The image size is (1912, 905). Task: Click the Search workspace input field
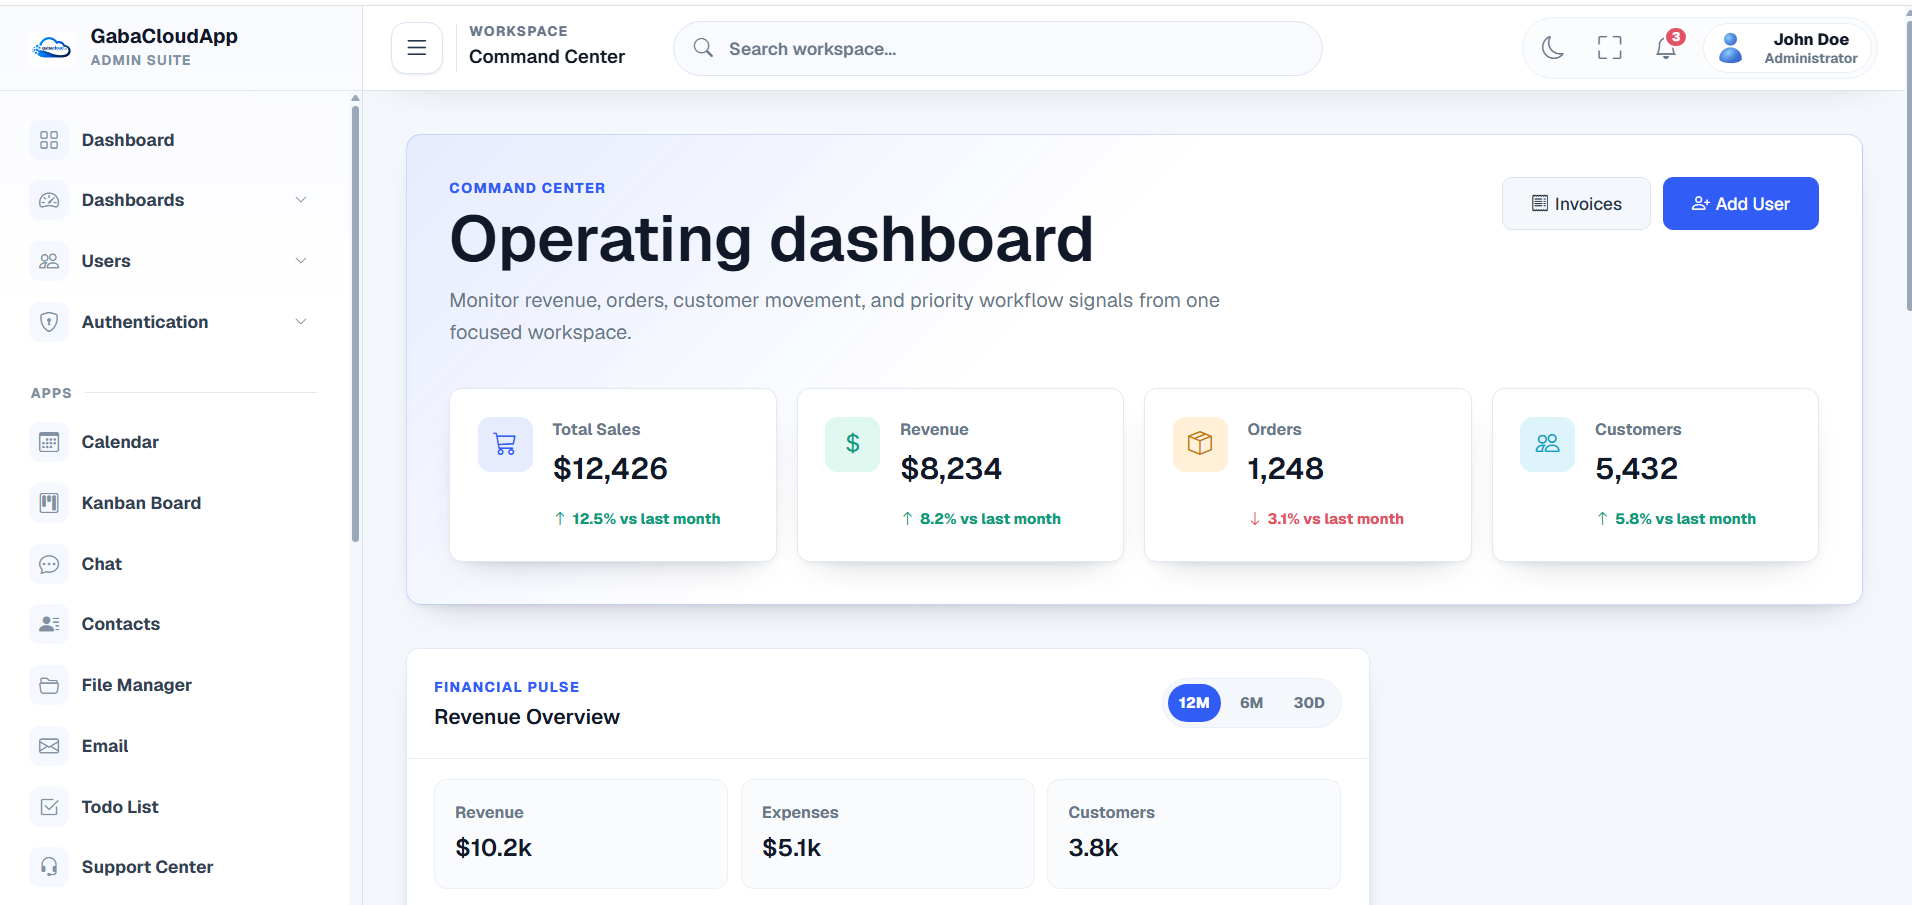998,49
